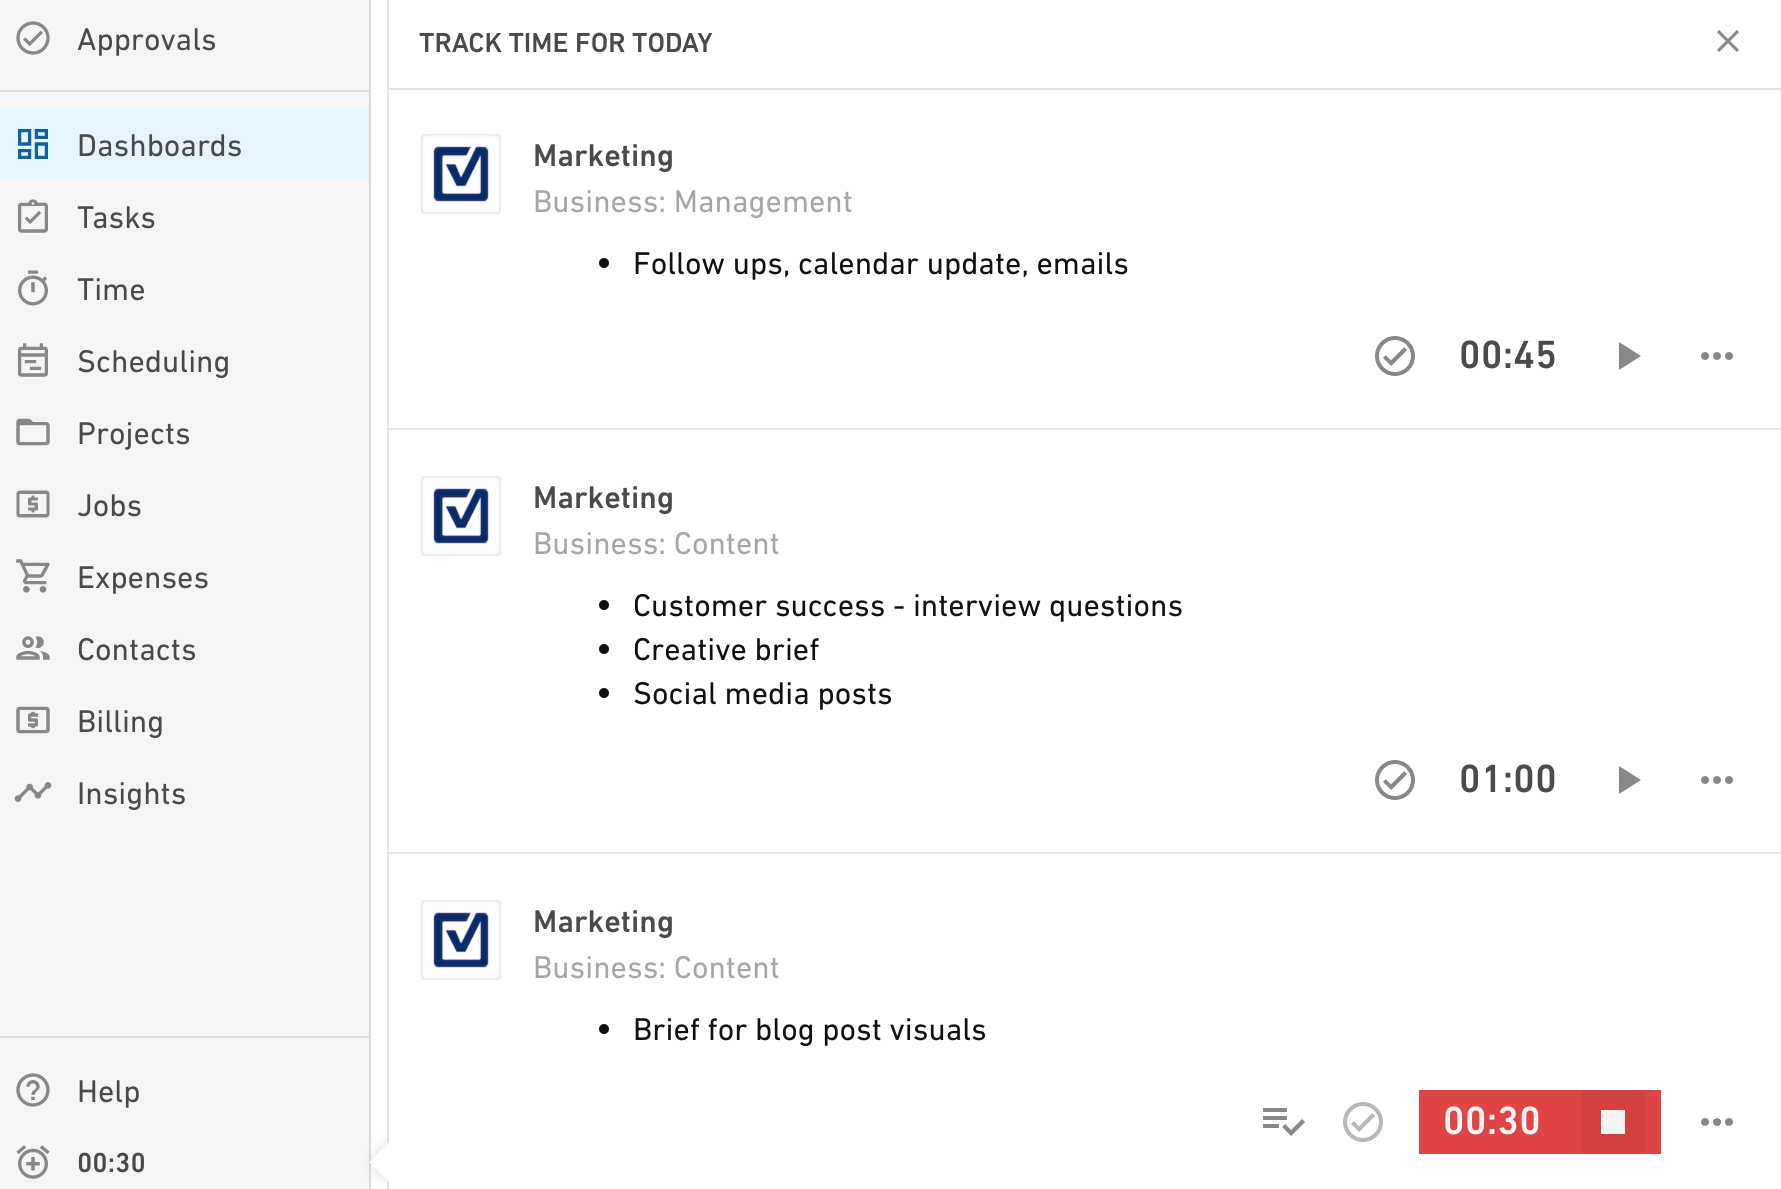Open more options for 01:00 entry
This screenshot has height=1189, width=1781.
pos(1717,780)
